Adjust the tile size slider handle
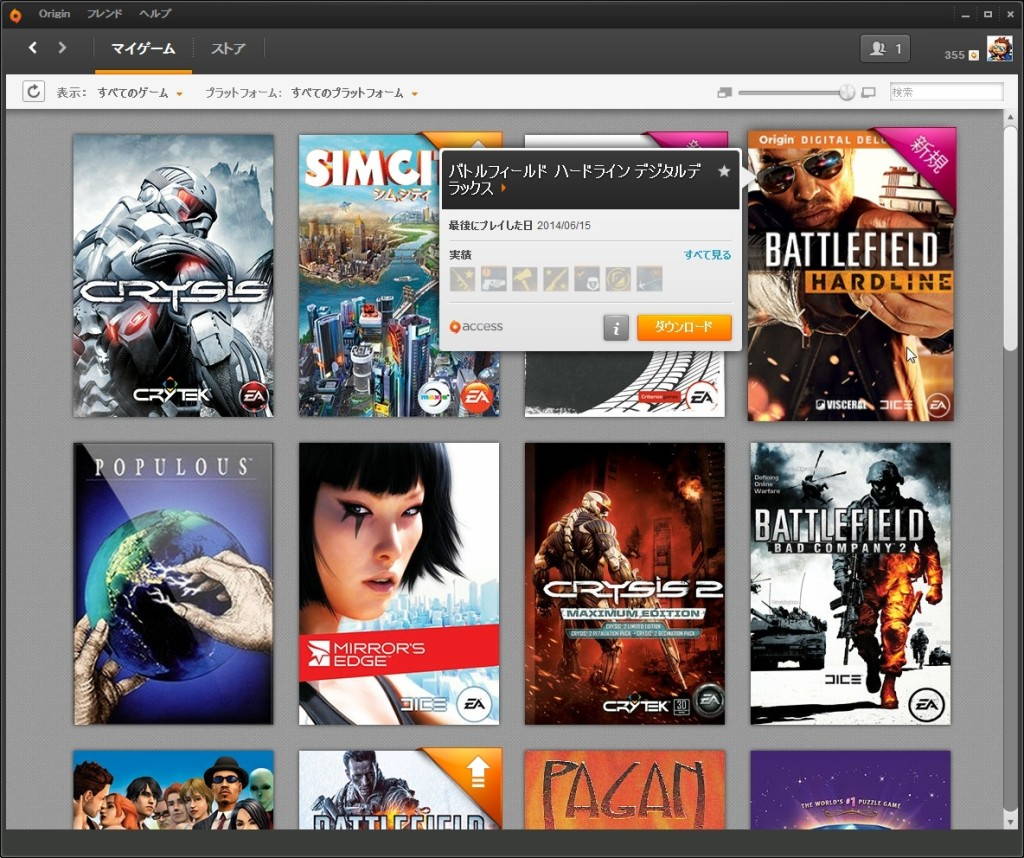This screenshot has width=1024, height=858. pyautogui.click(x=846, y=92)
